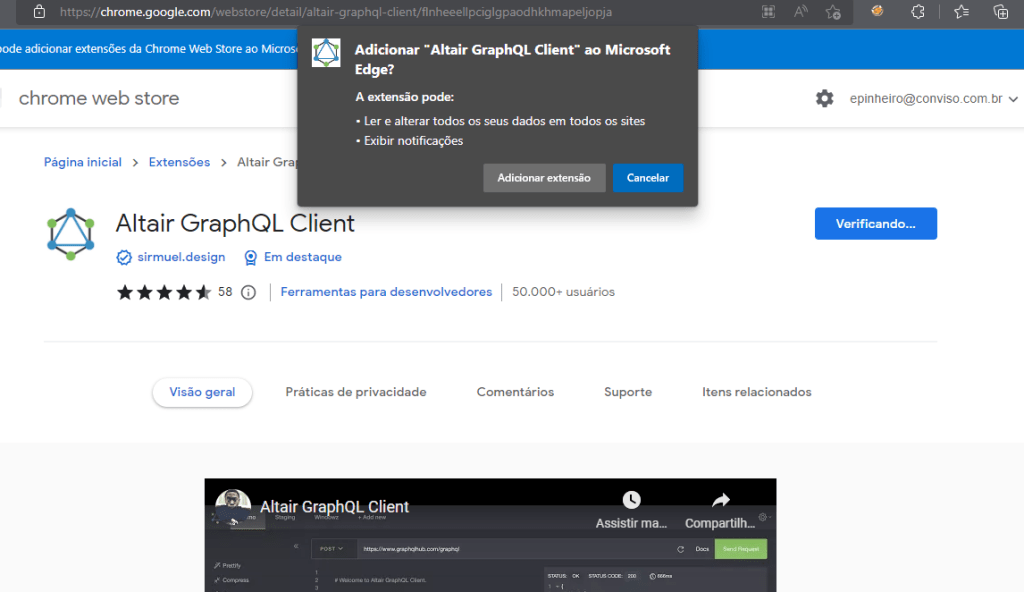Screen dimensions: 1024x592
Task: Click the chrome web store title
Action: 99,98
